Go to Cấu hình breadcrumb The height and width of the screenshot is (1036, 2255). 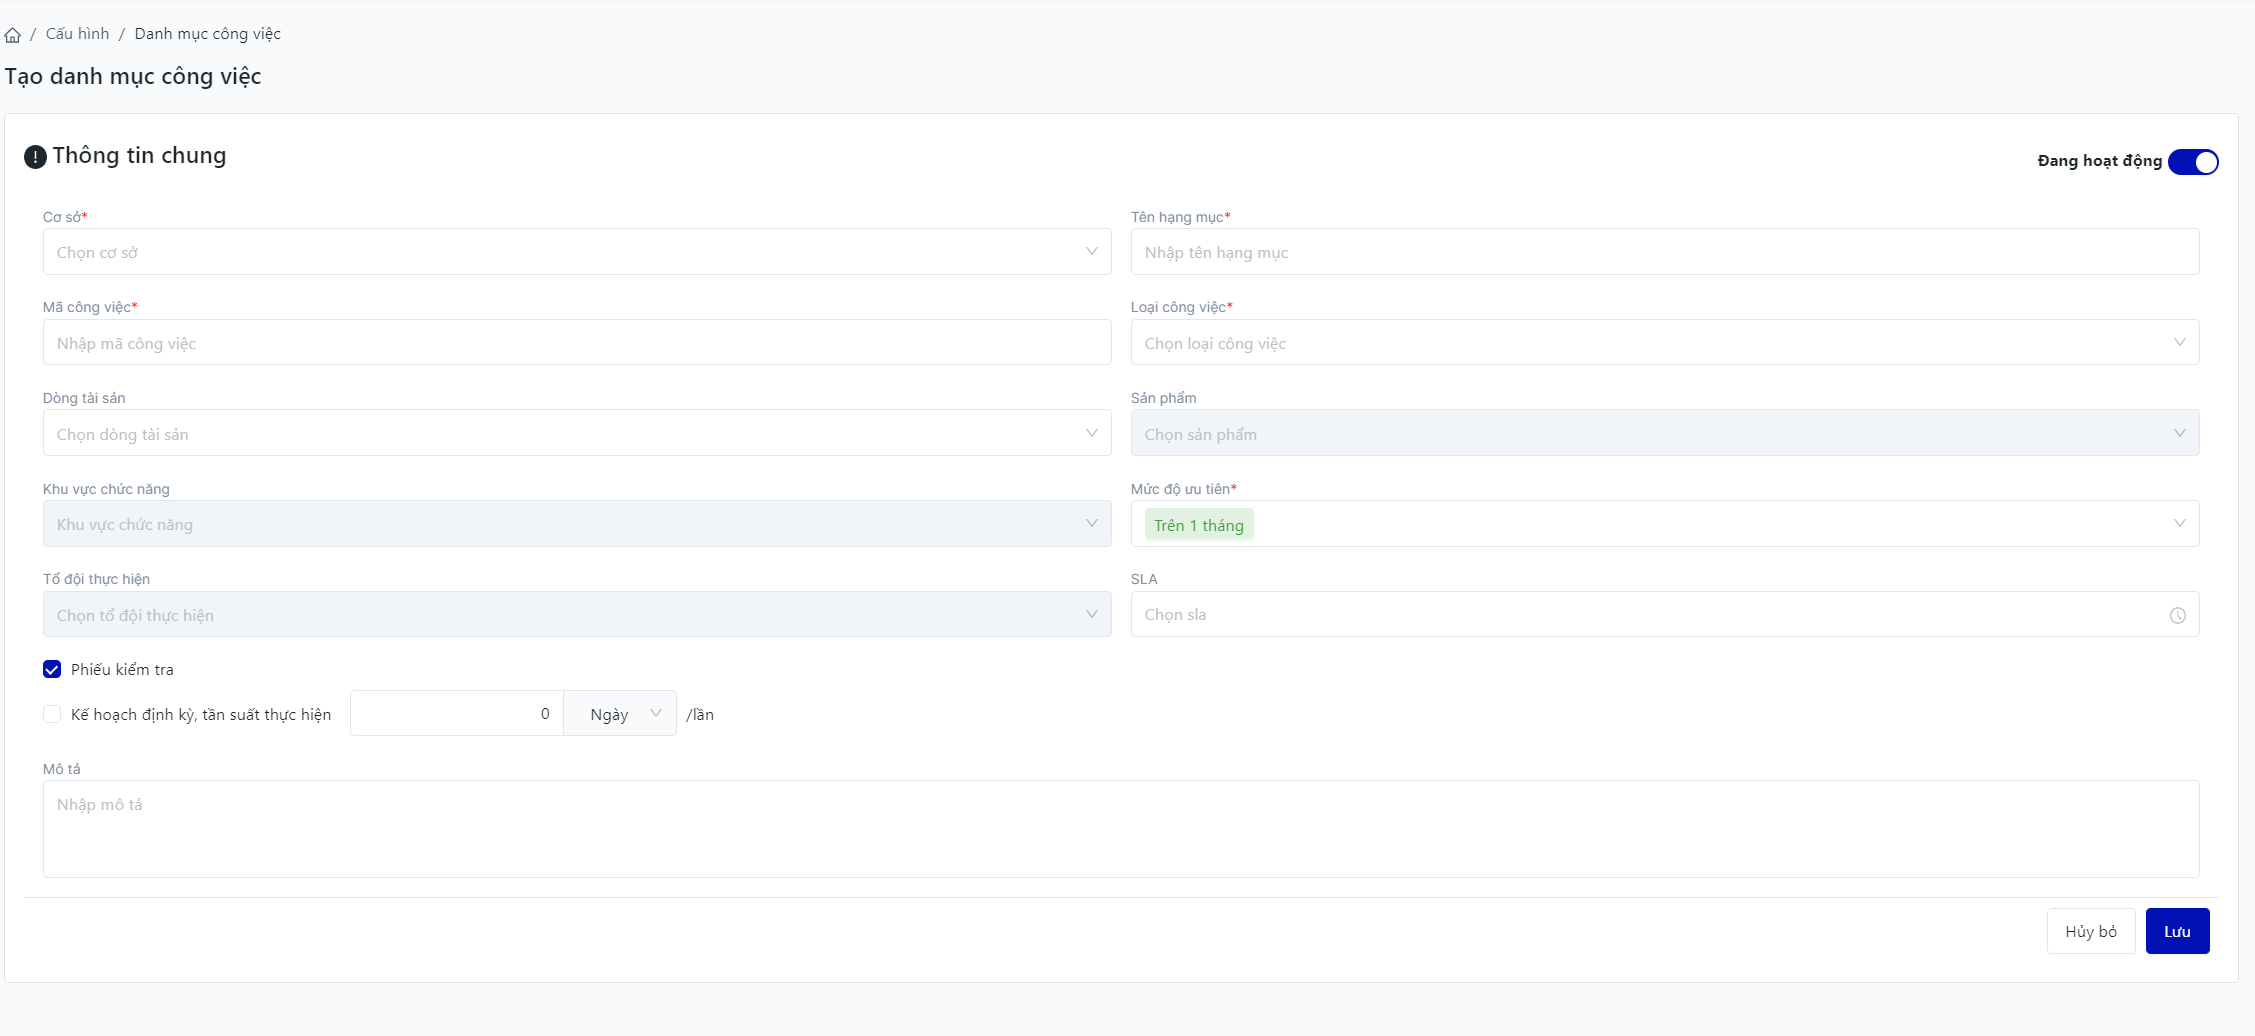[x=77, y=34]
